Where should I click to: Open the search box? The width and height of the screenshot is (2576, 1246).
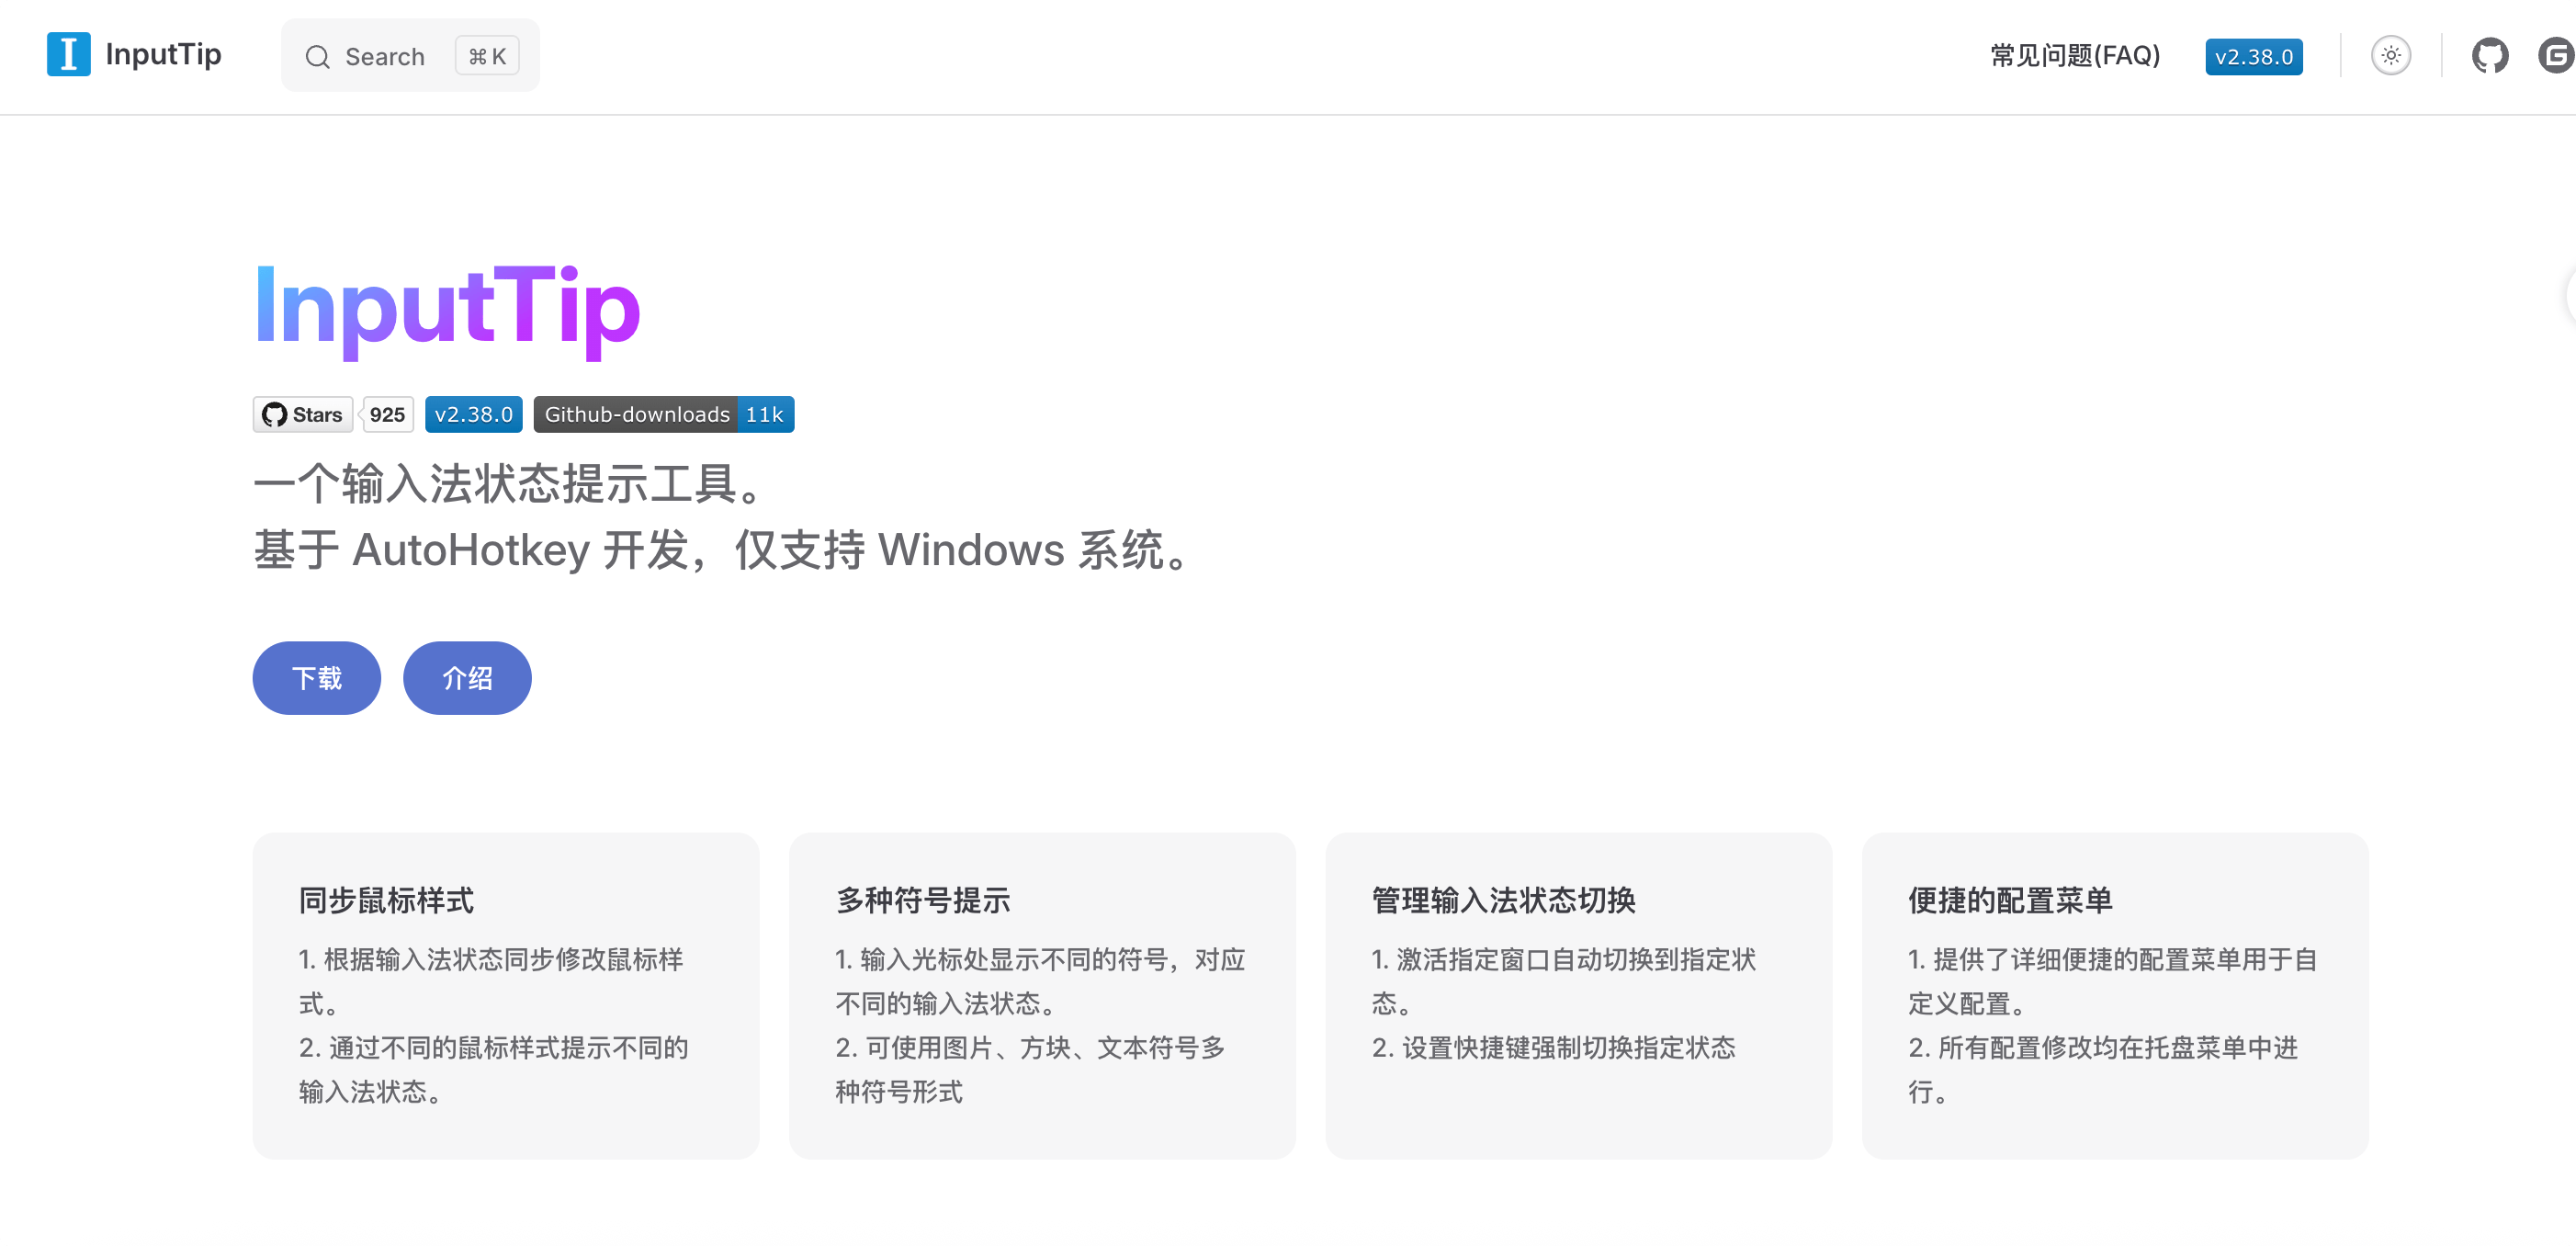point(410,55)
